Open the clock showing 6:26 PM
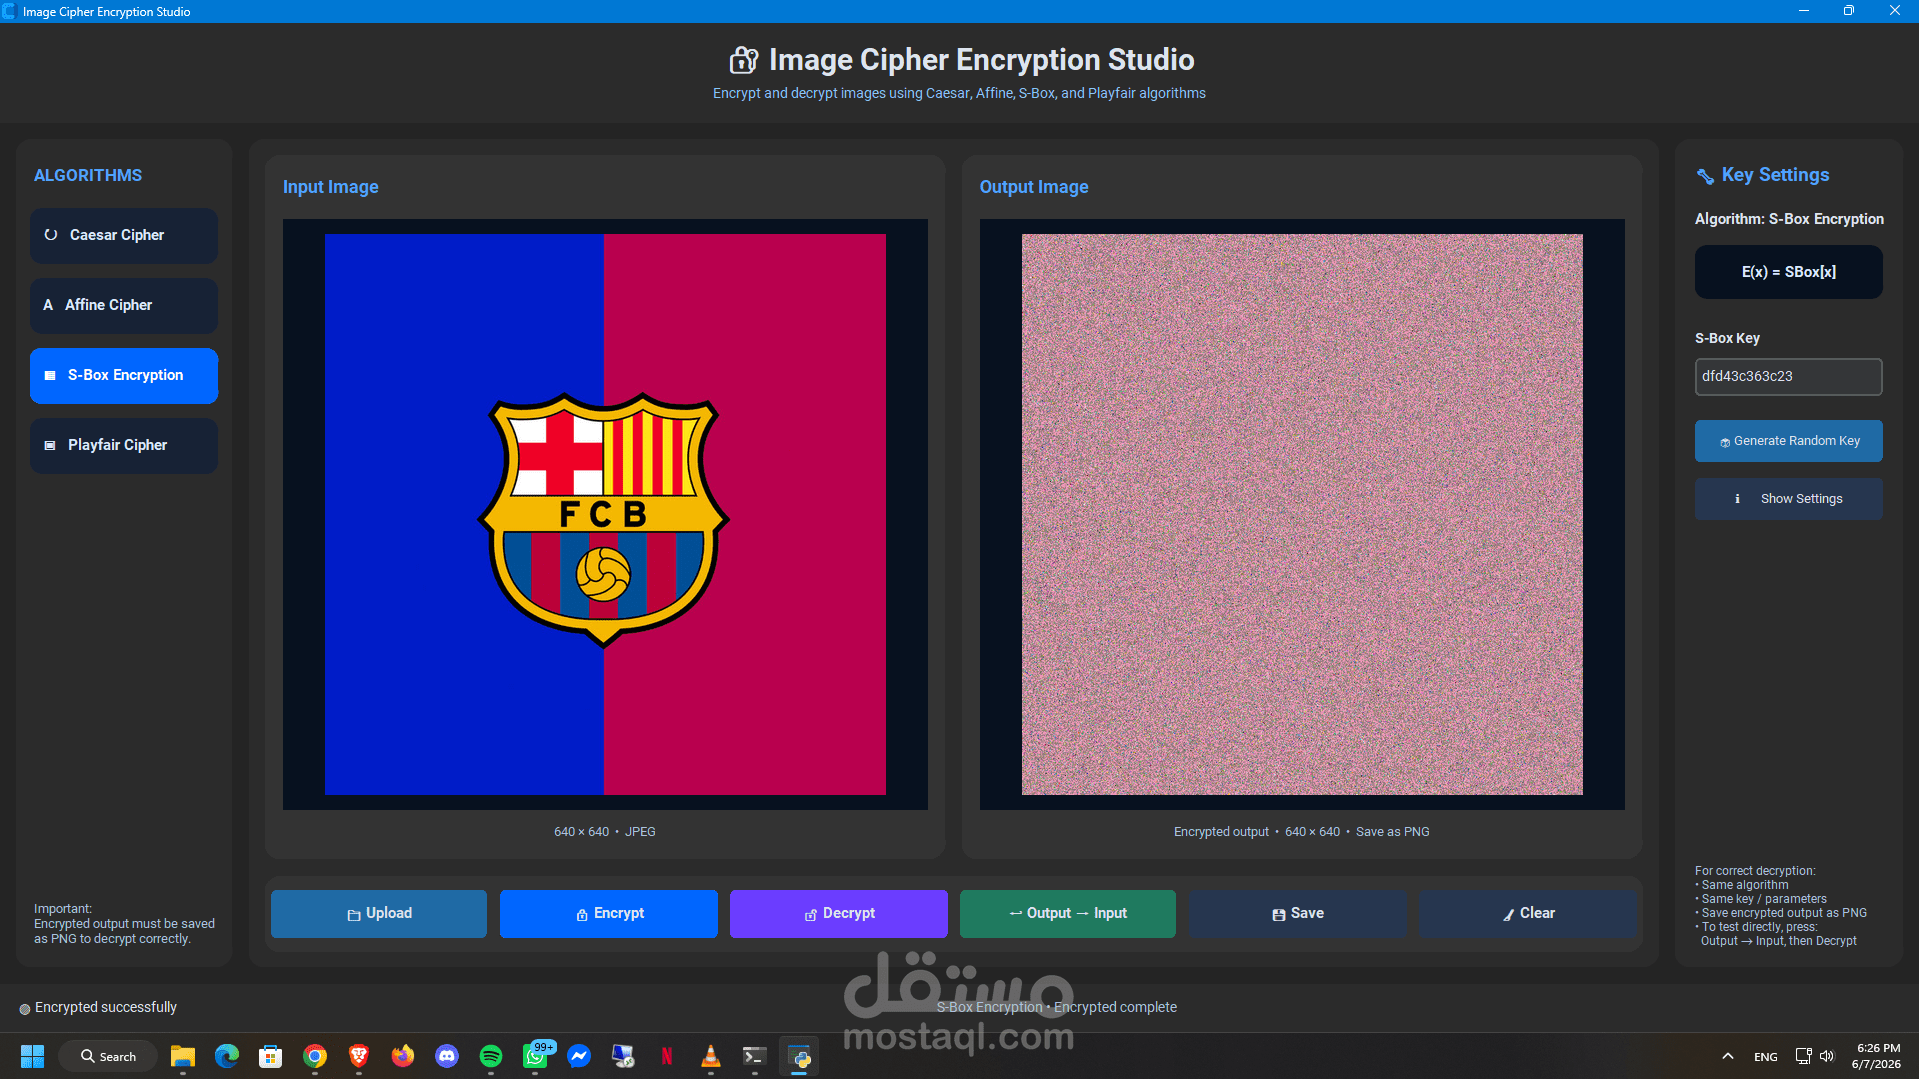The width and height of the screenshot is (1919, 1079). click(x=1876, y=1056)
